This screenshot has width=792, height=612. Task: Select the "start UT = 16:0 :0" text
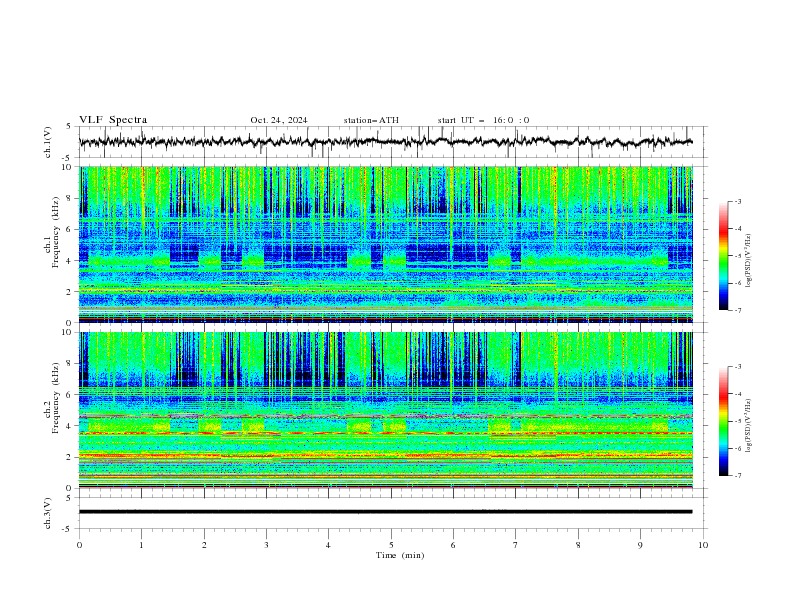point(483,120)
